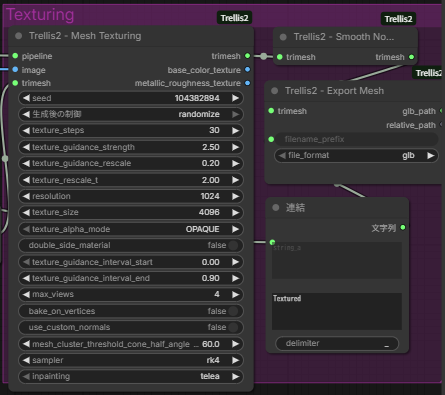Open the texture_alpha_mode OPAQUE dropdown
Viewport: 445px width, 395px height.
pyautogui.click(x=131, y=229)
